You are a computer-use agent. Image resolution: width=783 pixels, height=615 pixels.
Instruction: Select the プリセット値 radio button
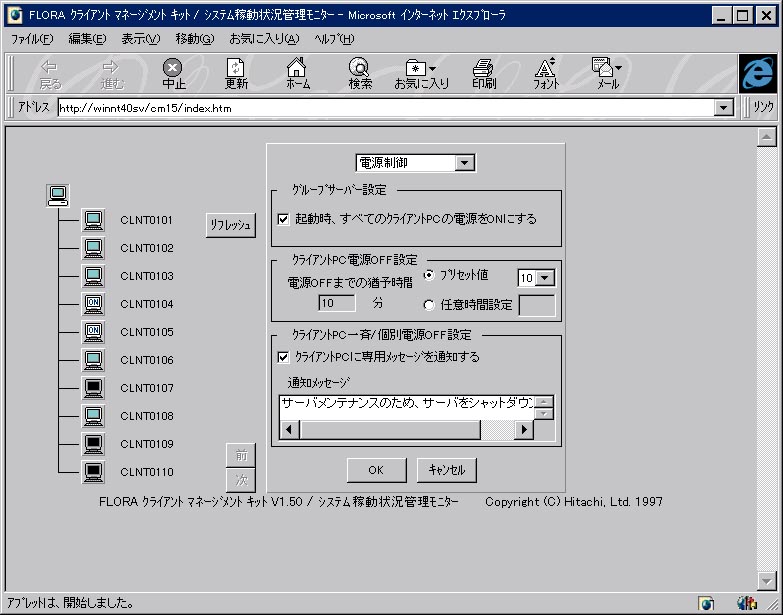pyautogui.click(x=429, y=276)
